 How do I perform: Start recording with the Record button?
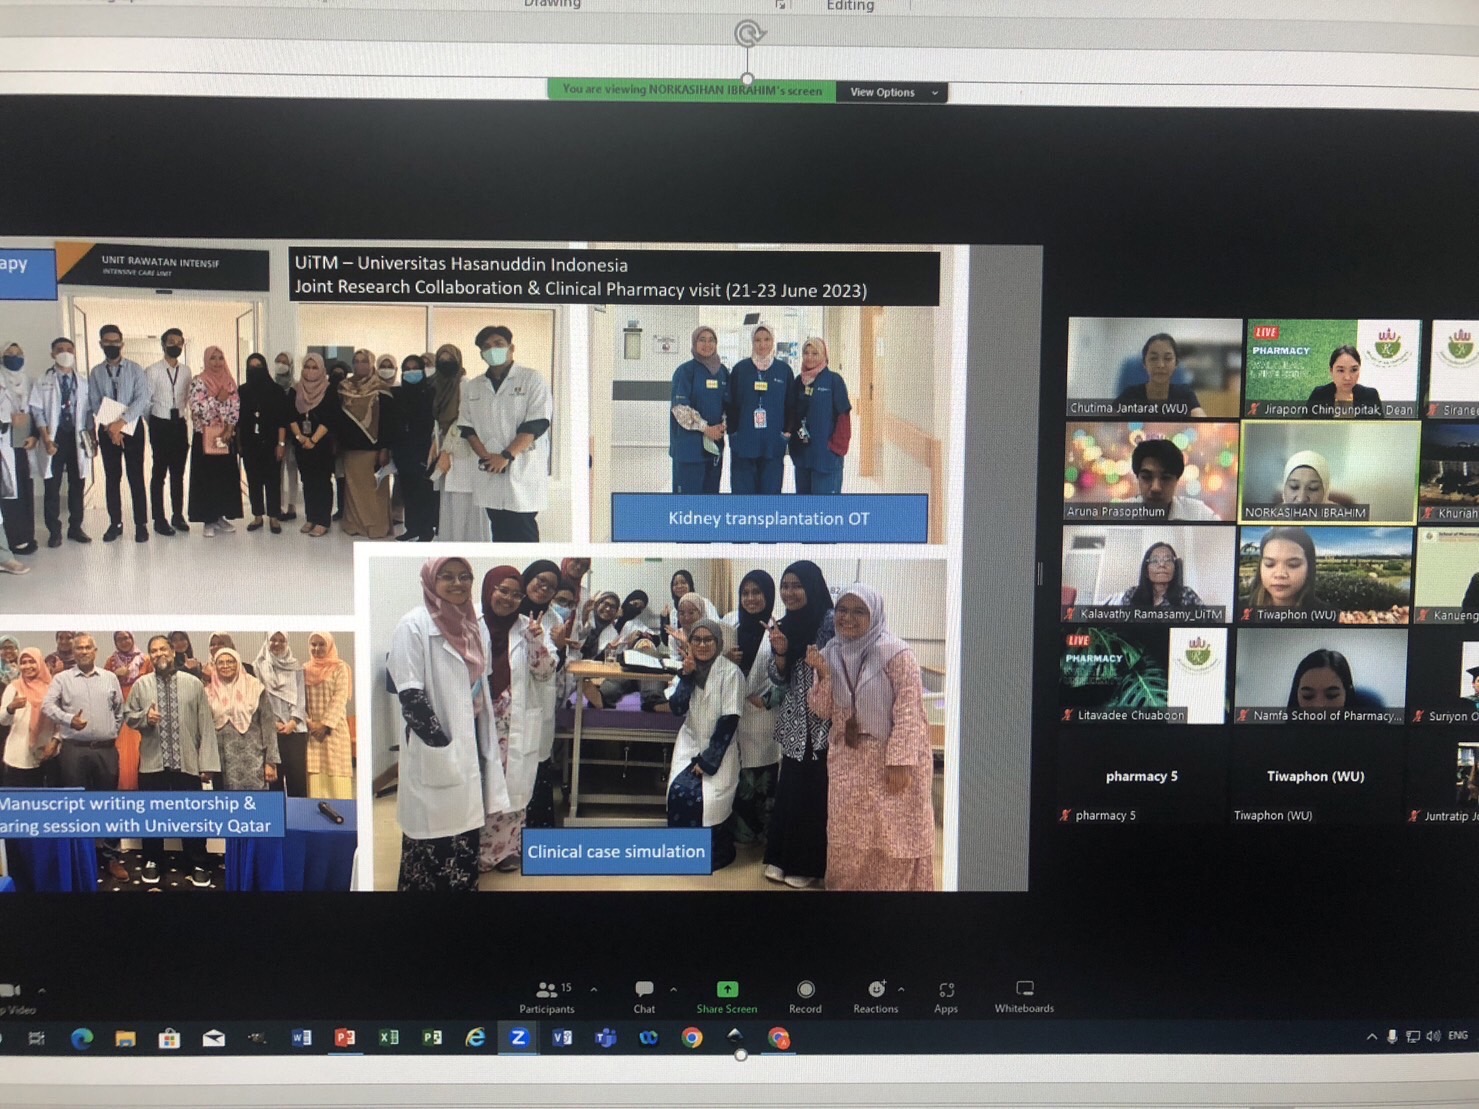click(x=805, y=990)
